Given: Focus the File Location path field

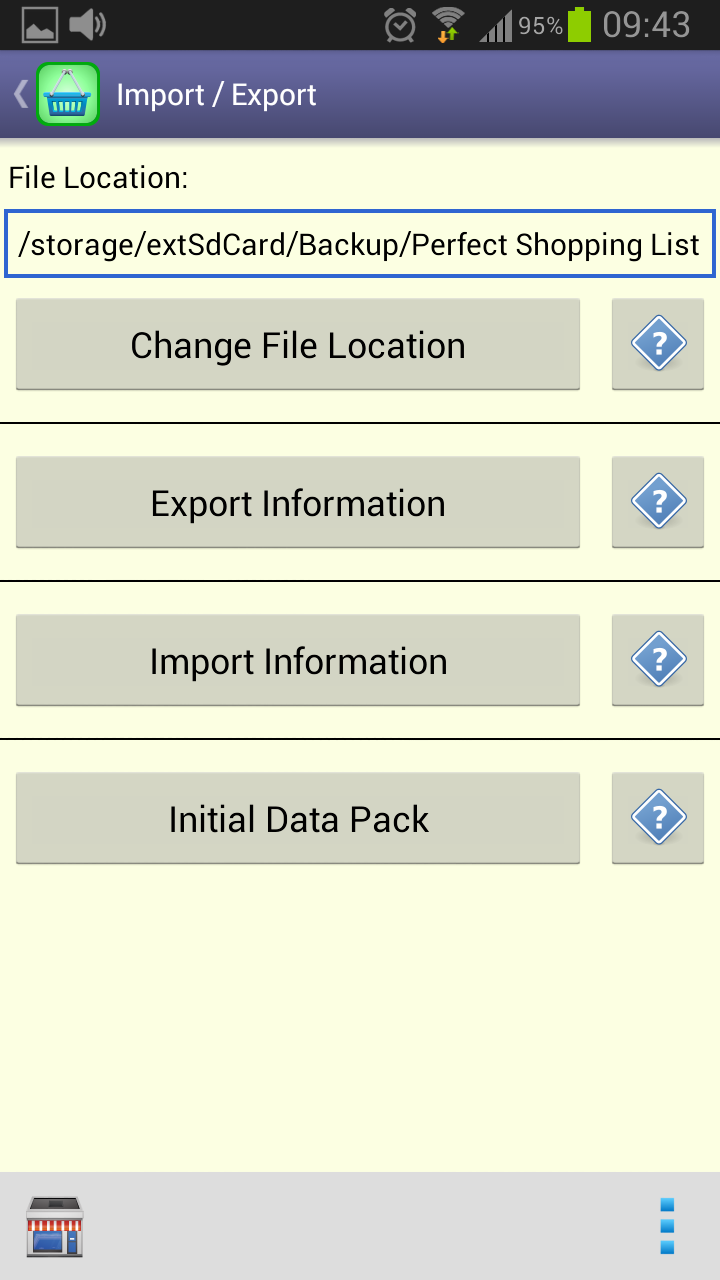Looking at the screenshot, I should click(x=360, y=245).
